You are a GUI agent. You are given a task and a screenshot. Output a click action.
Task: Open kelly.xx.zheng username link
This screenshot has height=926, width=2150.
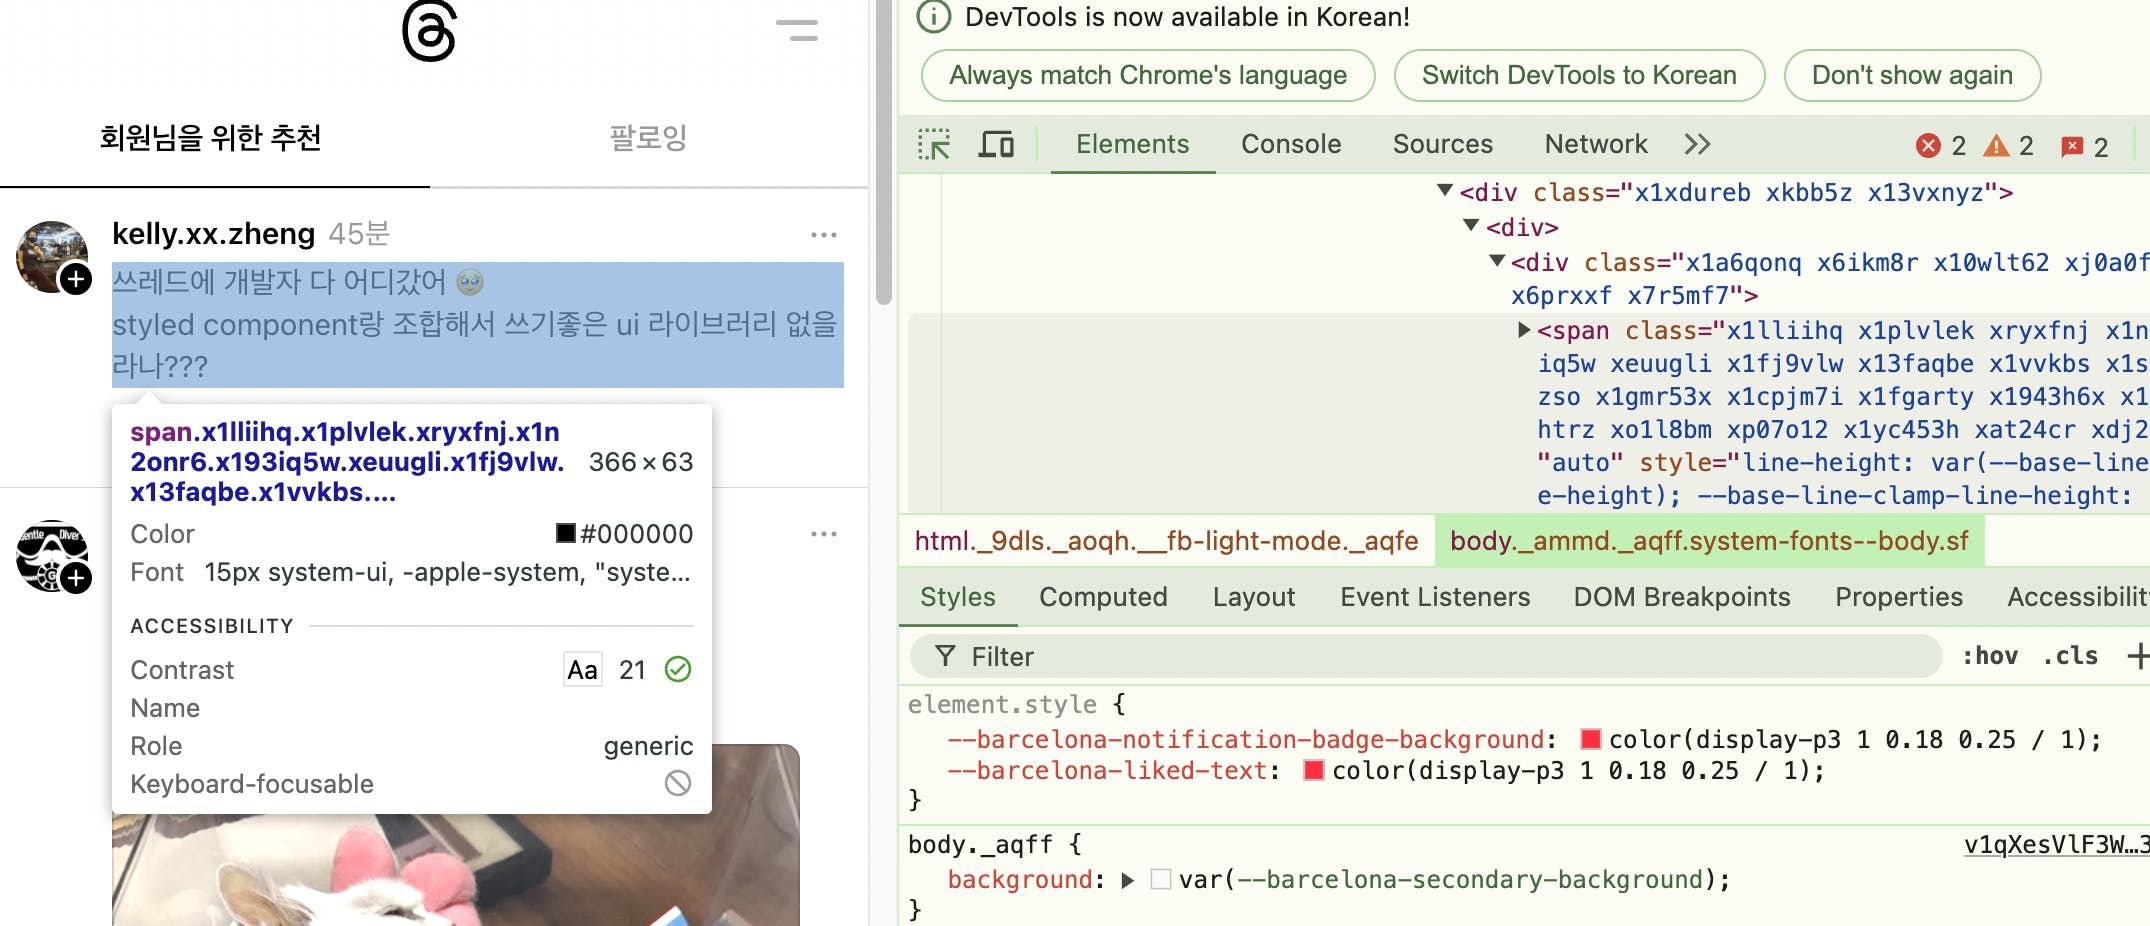point(213,234)
